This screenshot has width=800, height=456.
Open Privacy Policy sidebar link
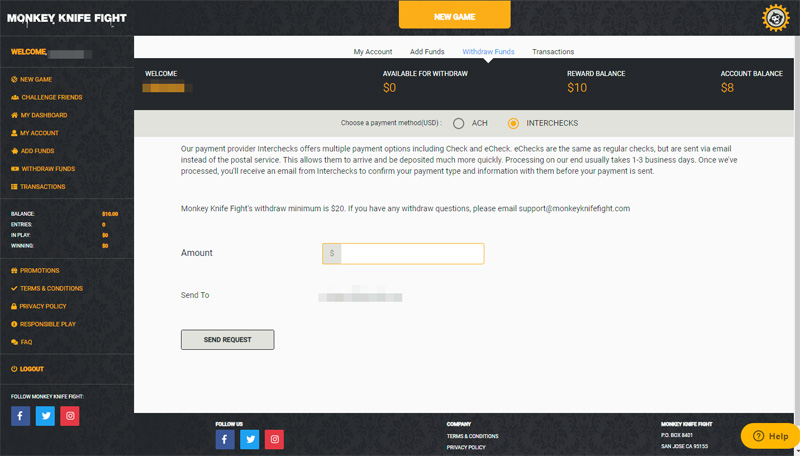point(38,306)
